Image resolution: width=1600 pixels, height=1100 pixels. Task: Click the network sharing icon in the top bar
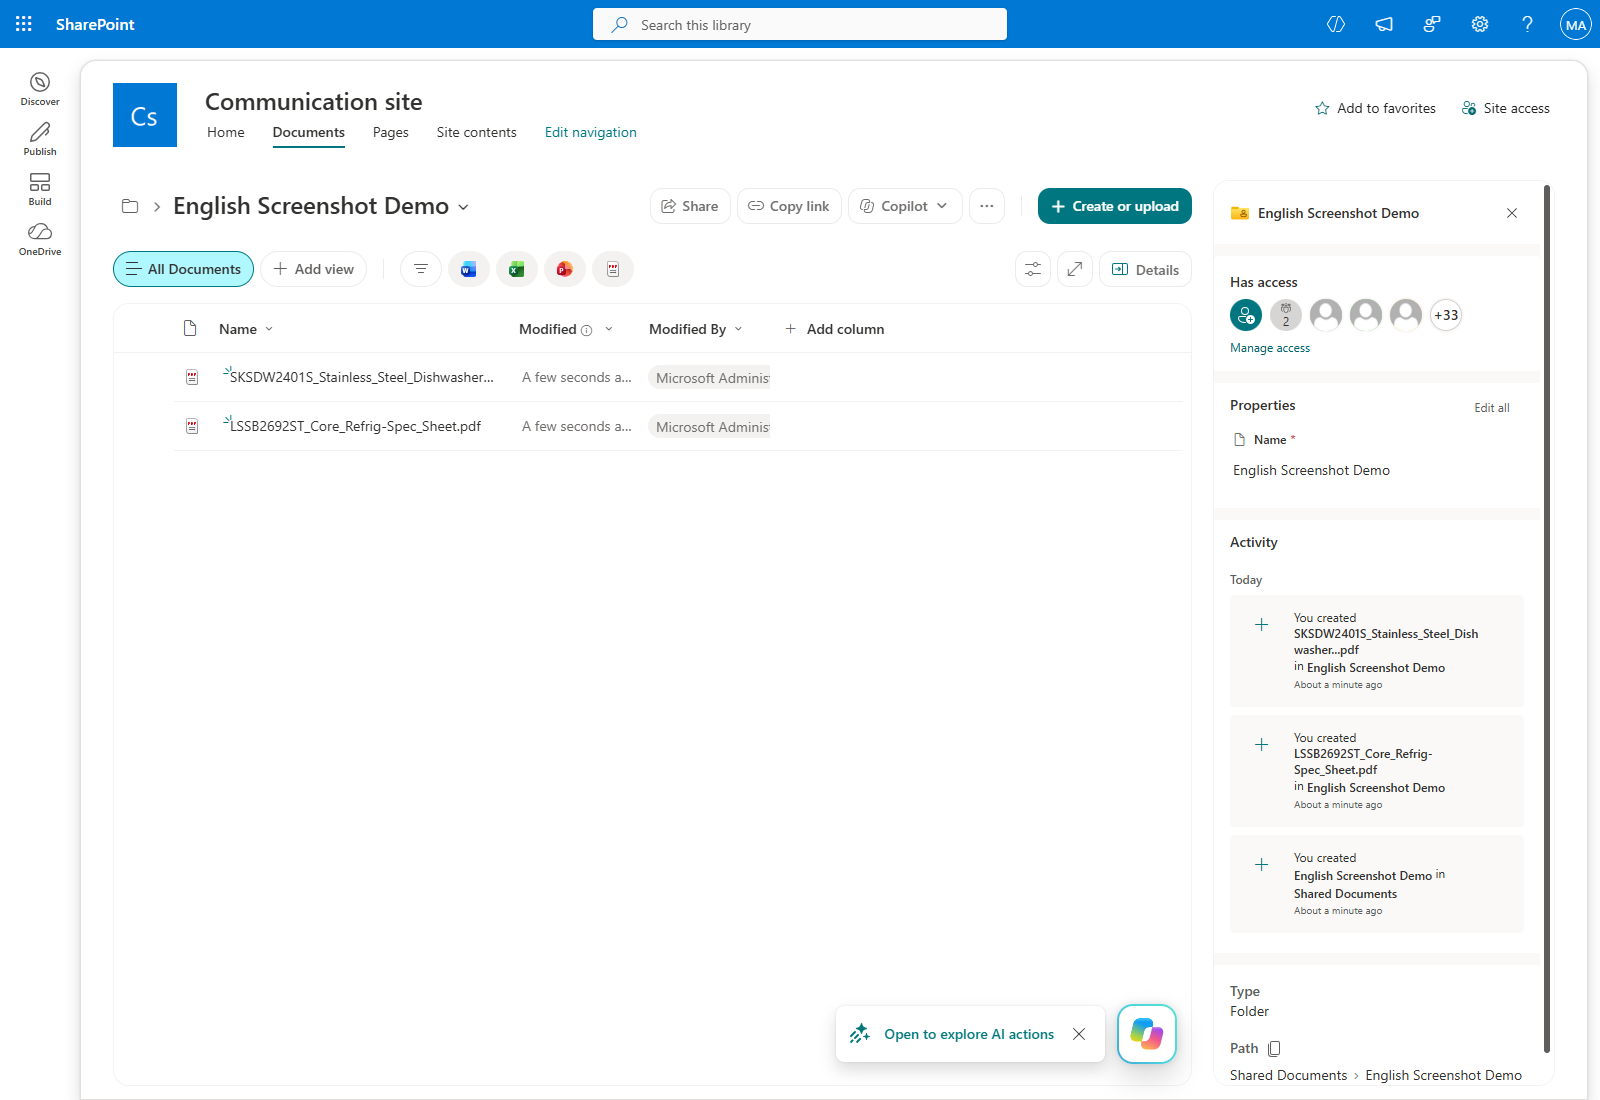(1432, 24)
